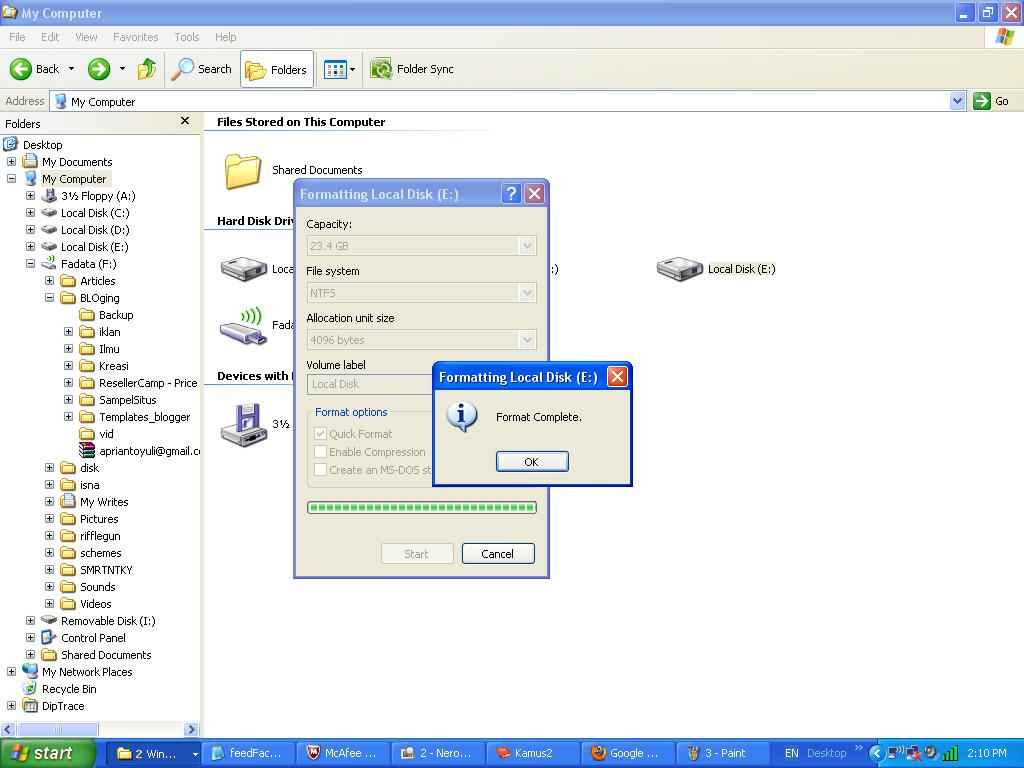Click the information icon in Format Complete box
The width and height of the screenshot is (1024, 768).
pyautogui.click(x=462, y=417)
